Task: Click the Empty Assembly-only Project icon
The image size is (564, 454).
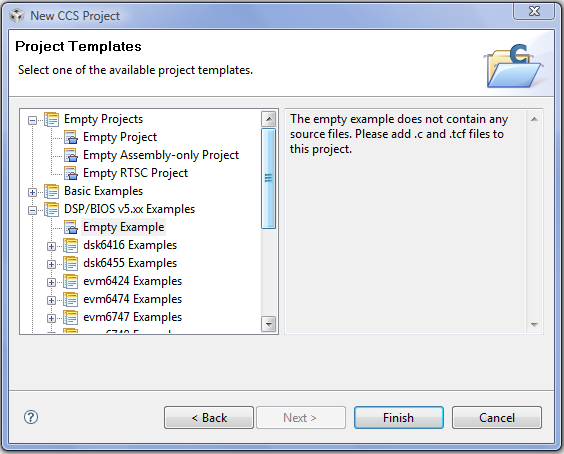Action: (71, 155)
